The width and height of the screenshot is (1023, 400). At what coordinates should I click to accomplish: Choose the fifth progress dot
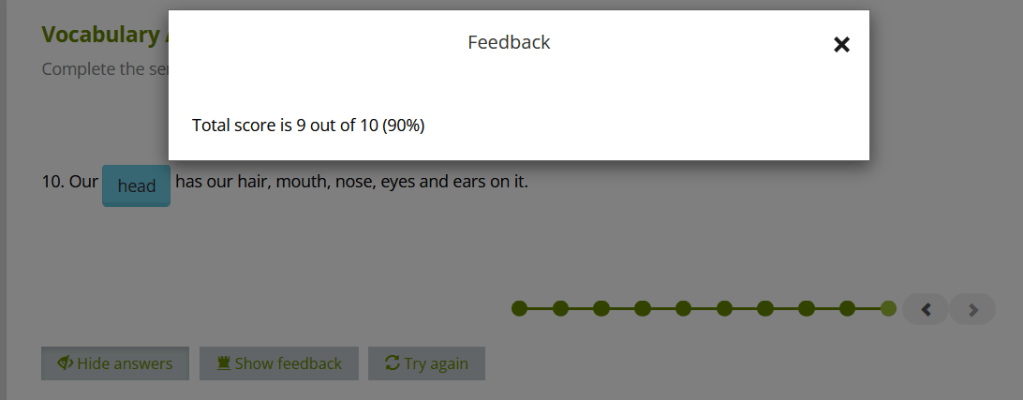[x=683, y=308]
